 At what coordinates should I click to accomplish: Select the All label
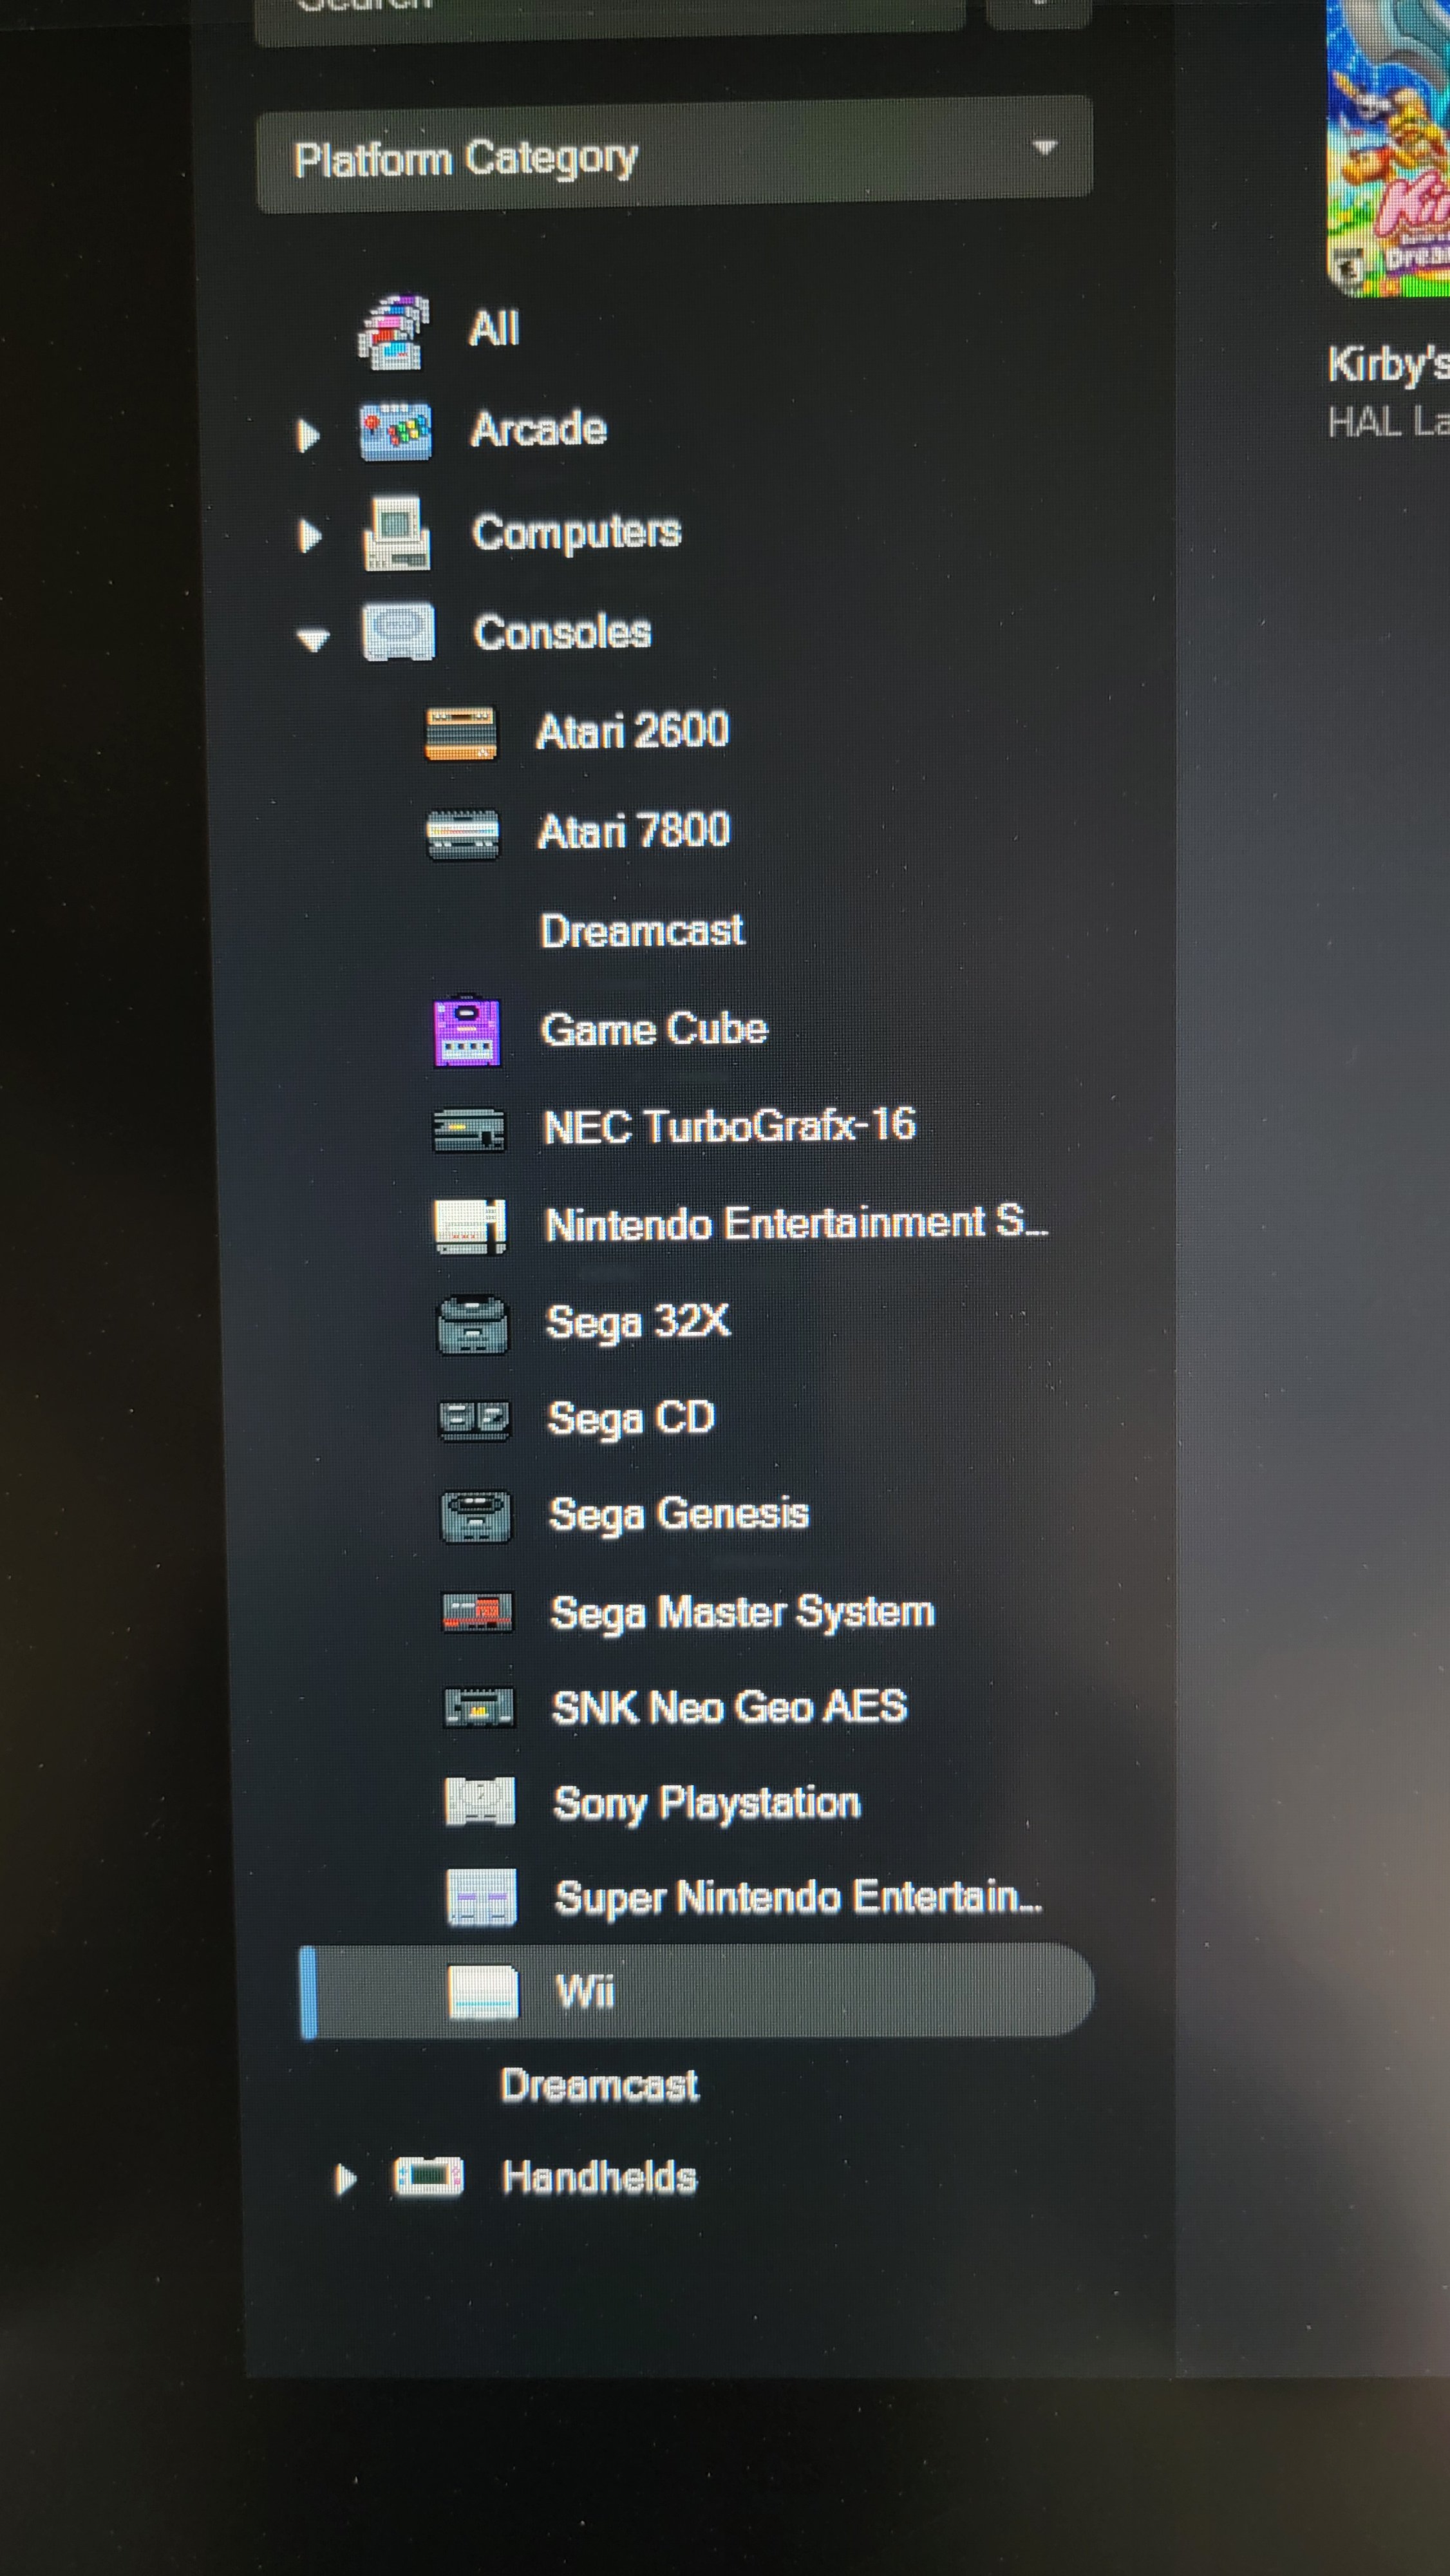494,329
